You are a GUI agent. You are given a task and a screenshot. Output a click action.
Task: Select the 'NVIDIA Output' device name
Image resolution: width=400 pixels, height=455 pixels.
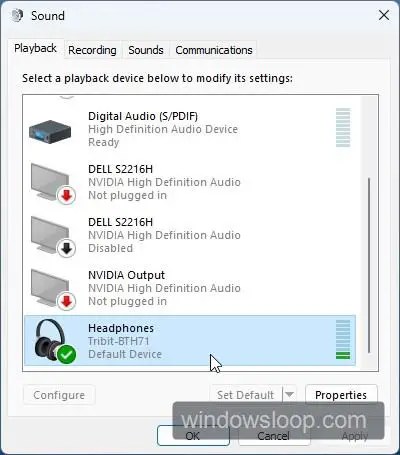tap(126, 275)
